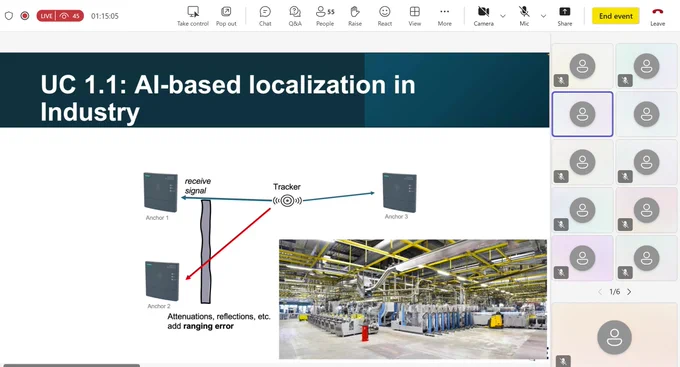
Task: Show the People list
Action: (x=325, y=16)
